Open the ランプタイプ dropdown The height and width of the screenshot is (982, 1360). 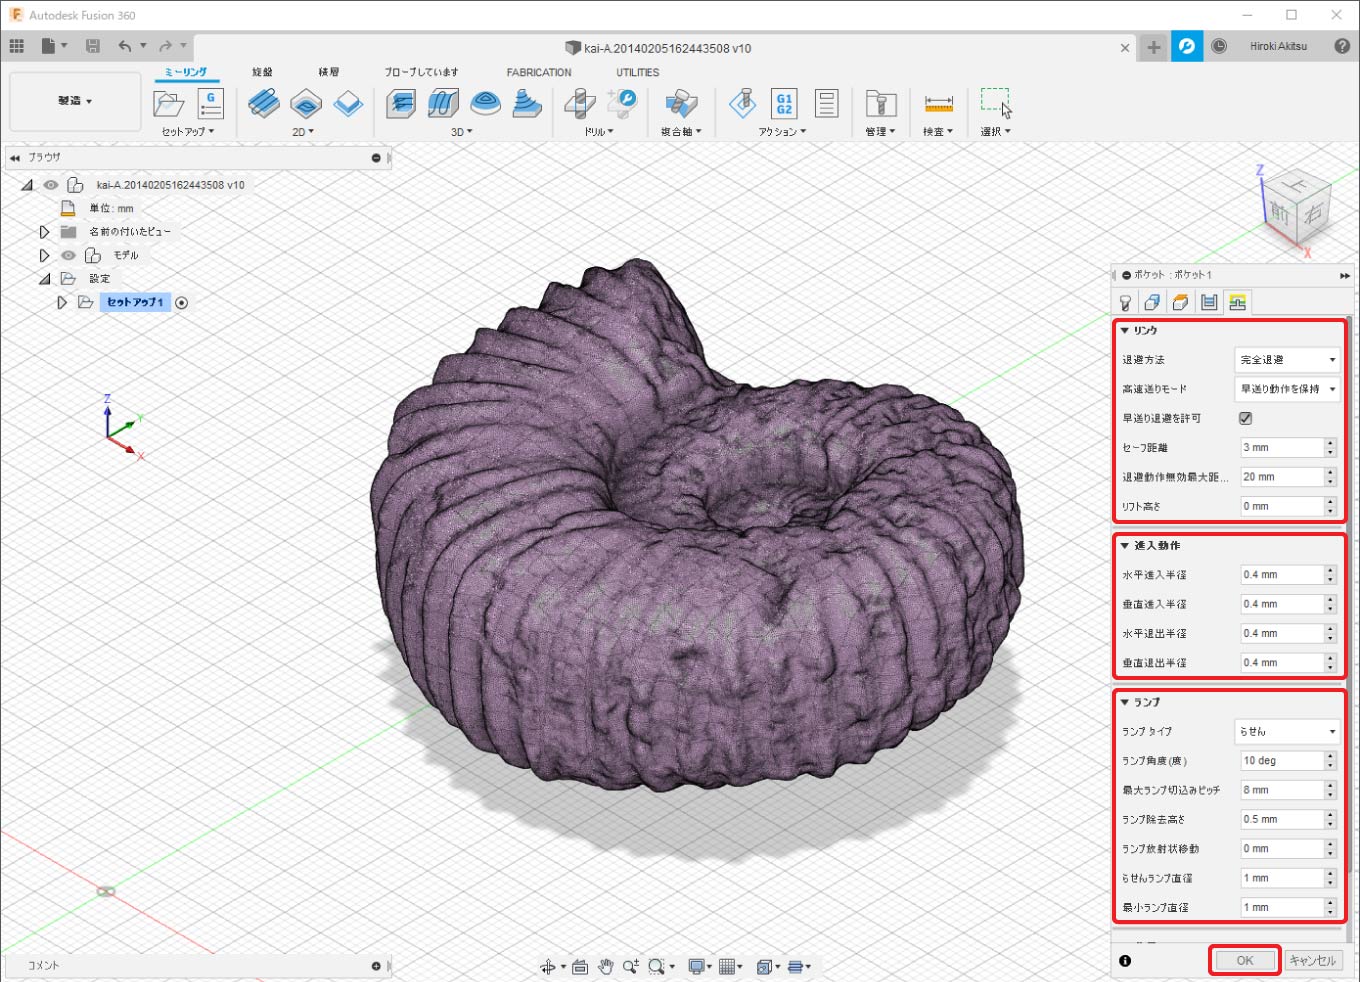[1286, 732]
